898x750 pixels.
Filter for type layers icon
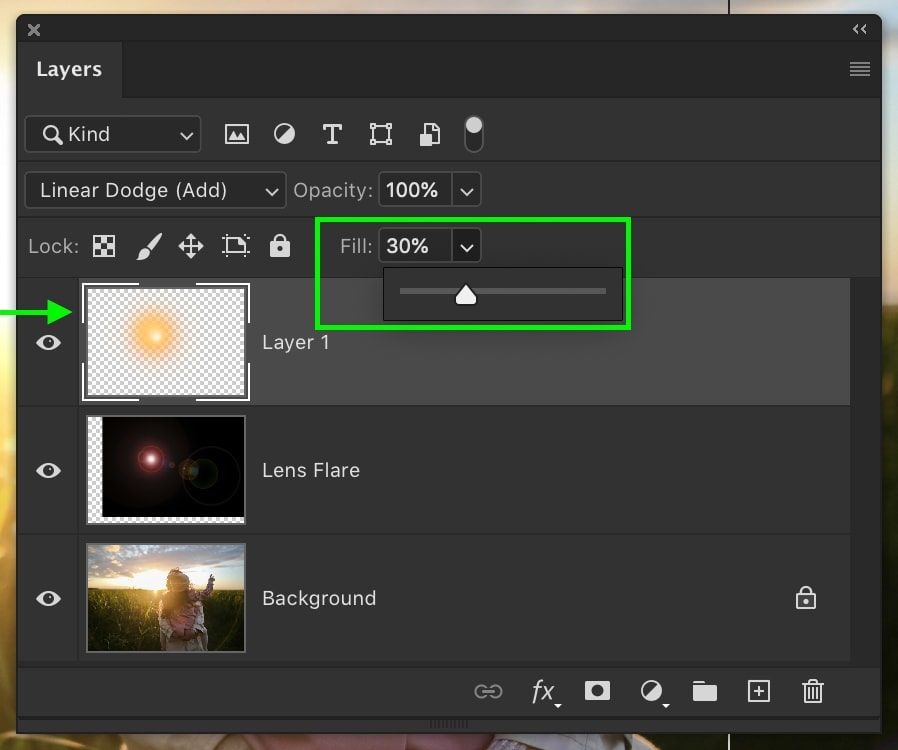click(x=332, y=135)
